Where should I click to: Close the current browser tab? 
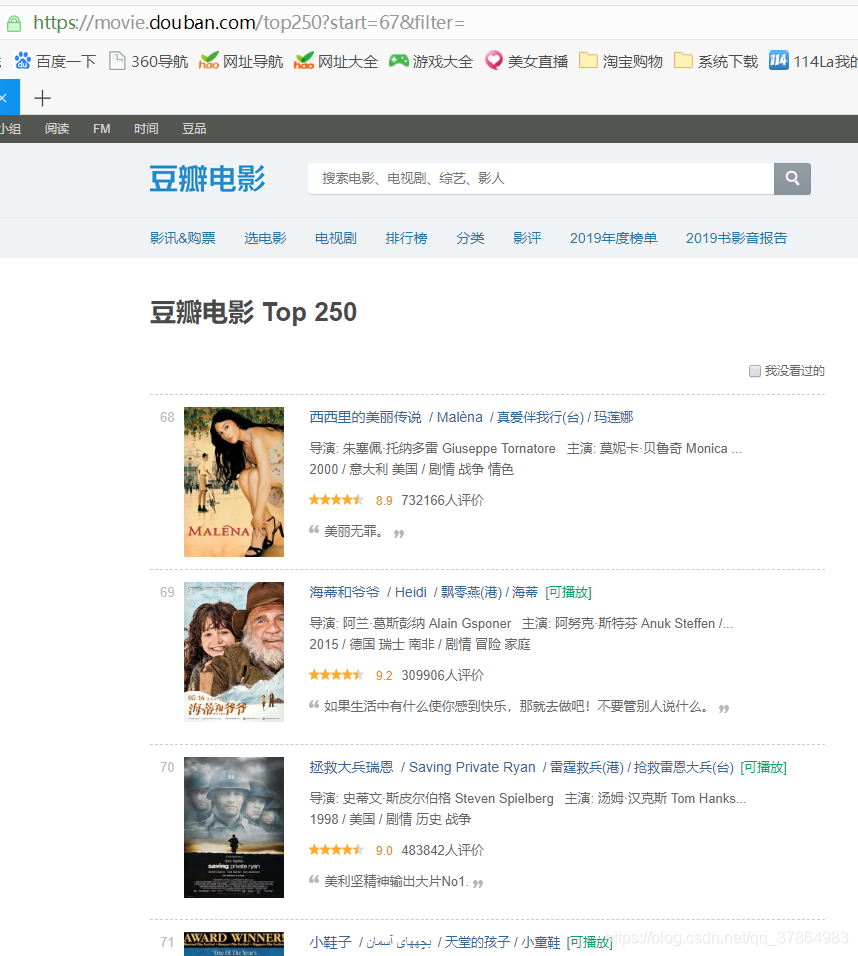click(4, 98)
